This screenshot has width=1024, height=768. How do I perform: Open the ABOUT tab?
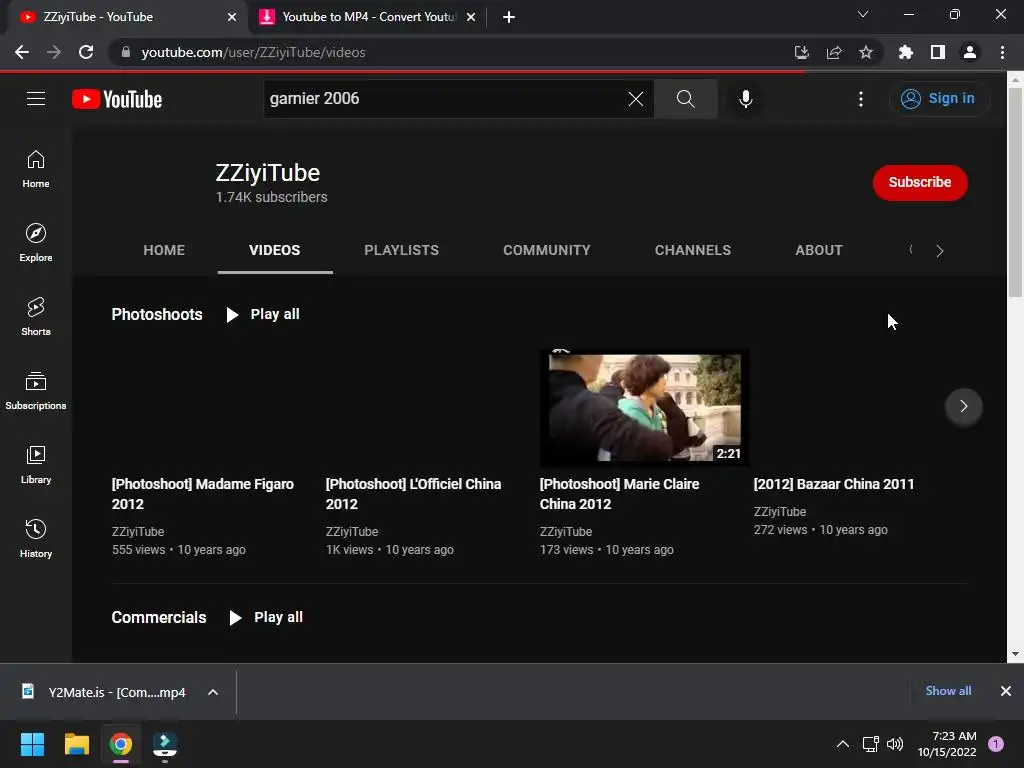pos(819,250)
